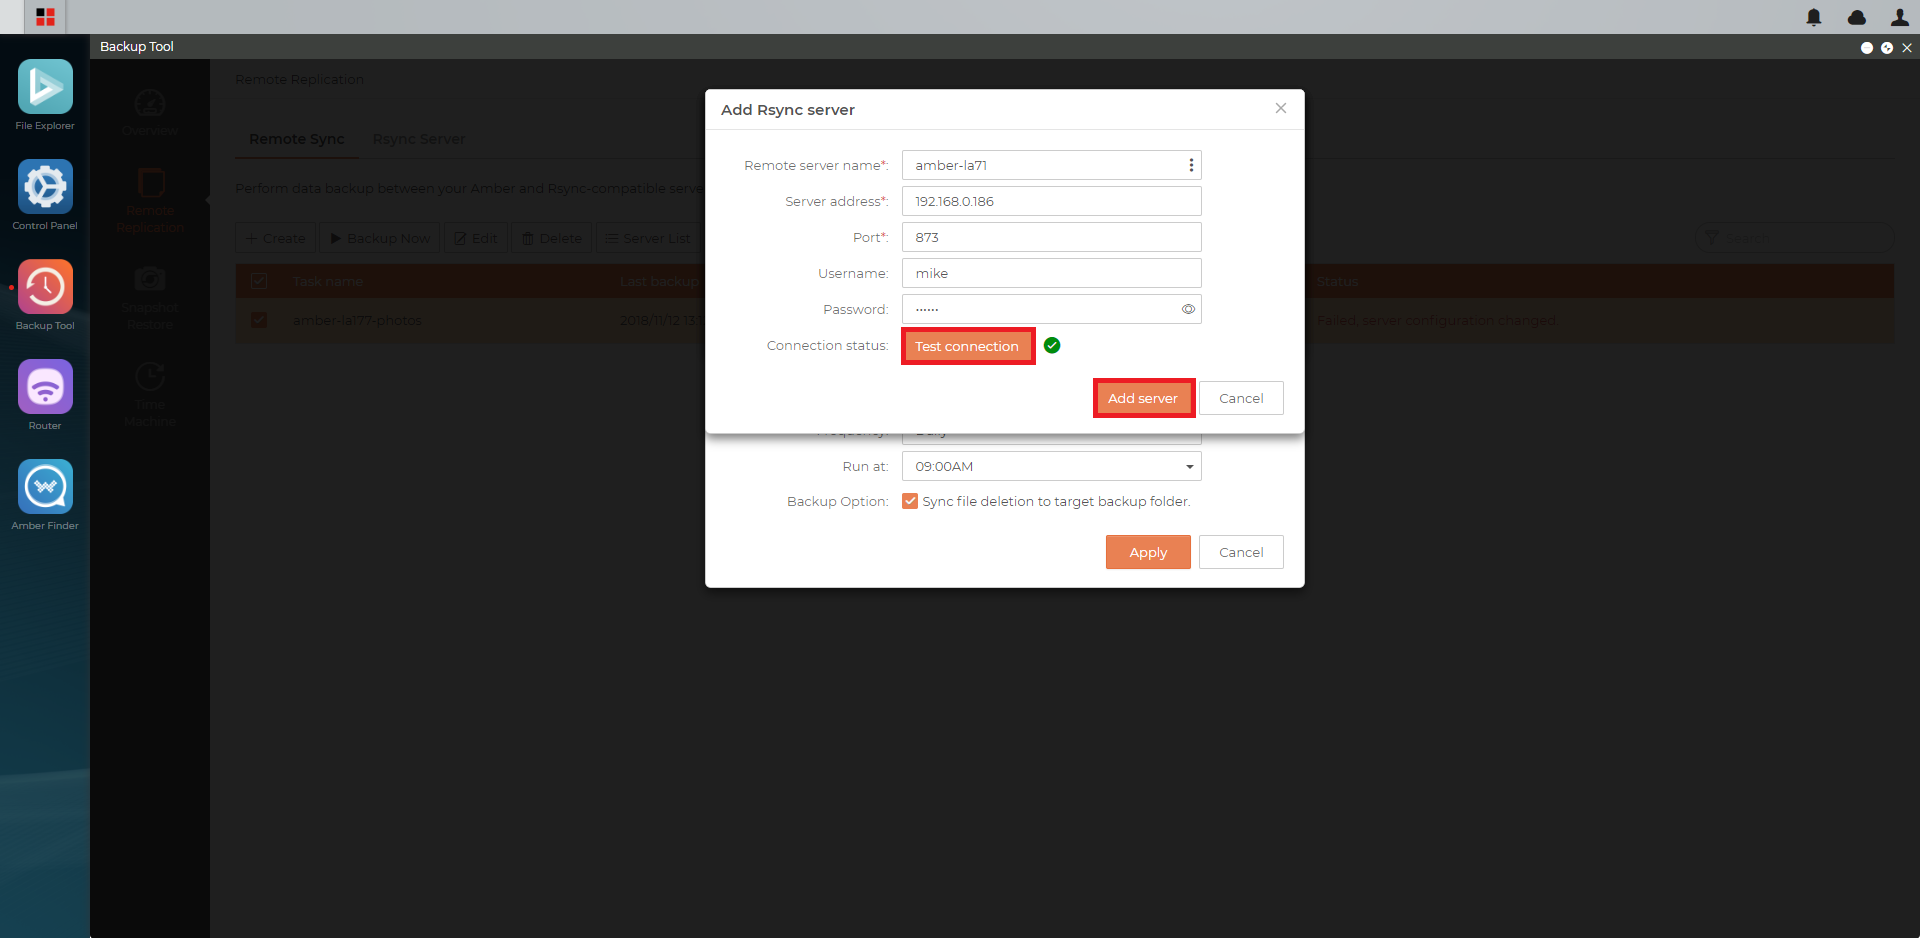The height and width of the screenshot is (938, 1920).
Task: Toggle checkbox for amber-la177-photos task
Action: coord(259,320)
